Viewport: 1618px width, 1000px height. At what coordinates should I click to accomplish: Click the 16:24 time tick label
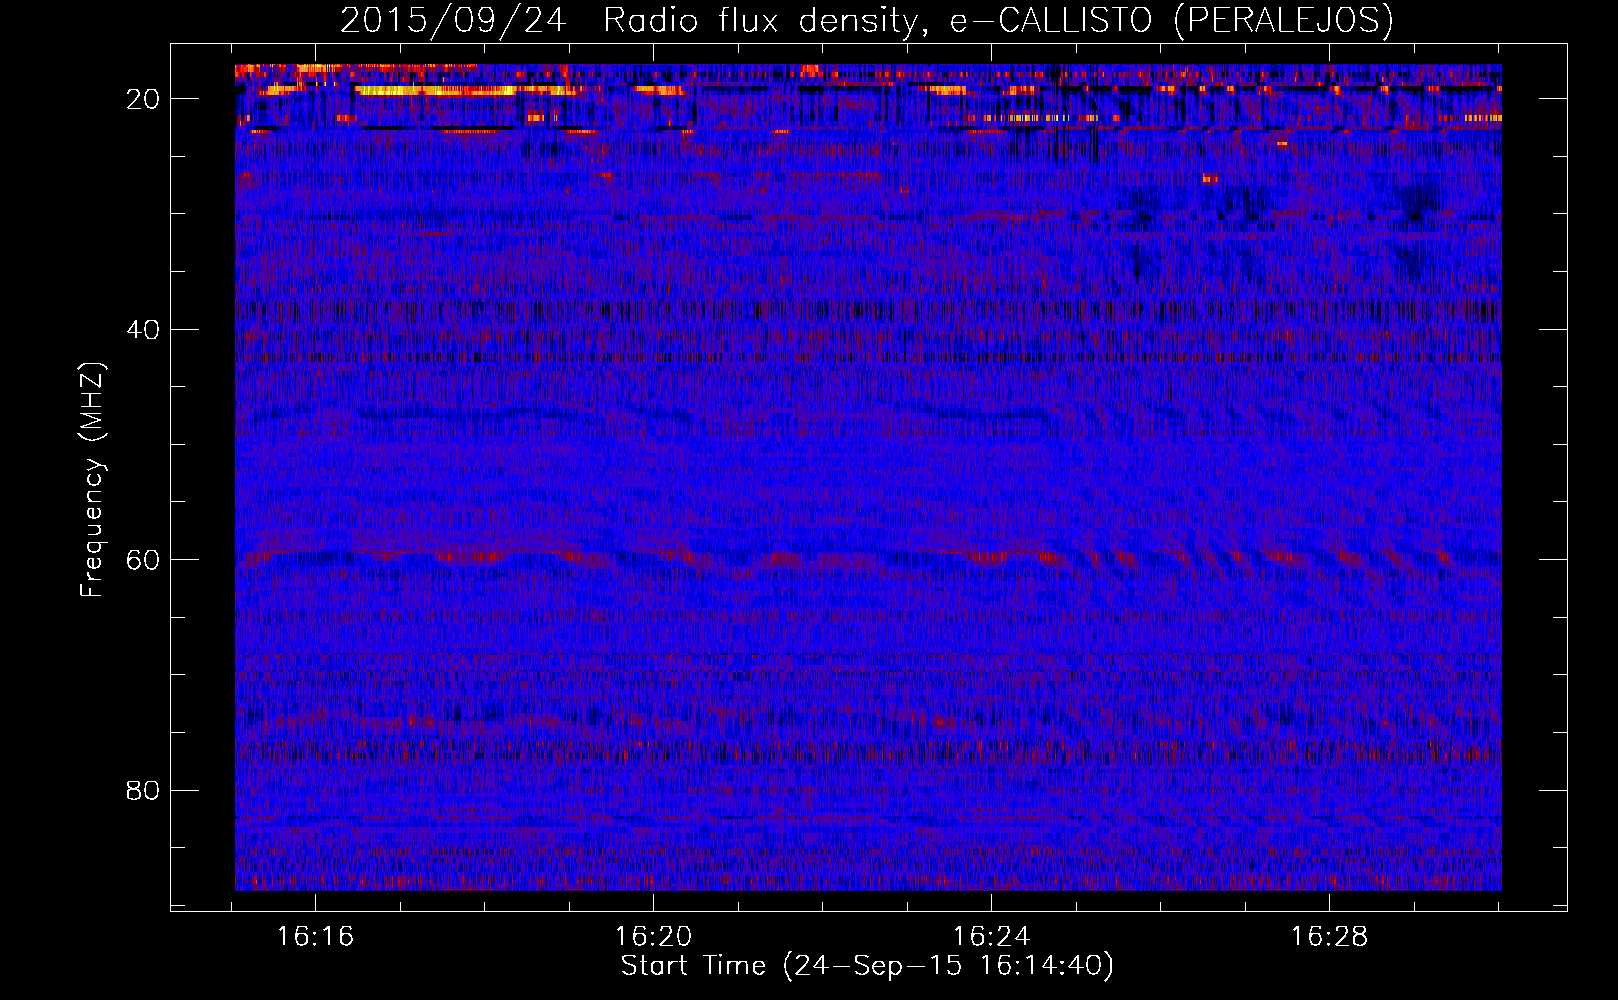click(991, 937)
